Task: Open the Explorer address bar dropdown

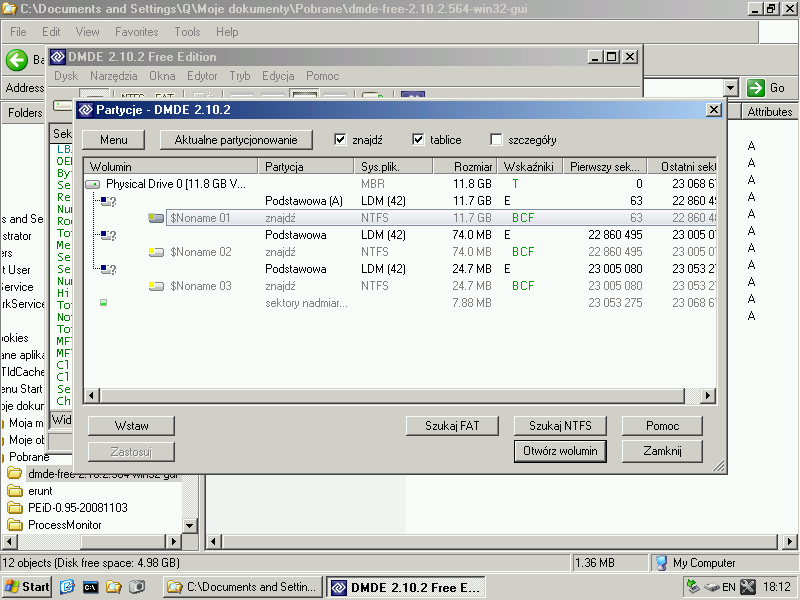Action: point(731,88)
